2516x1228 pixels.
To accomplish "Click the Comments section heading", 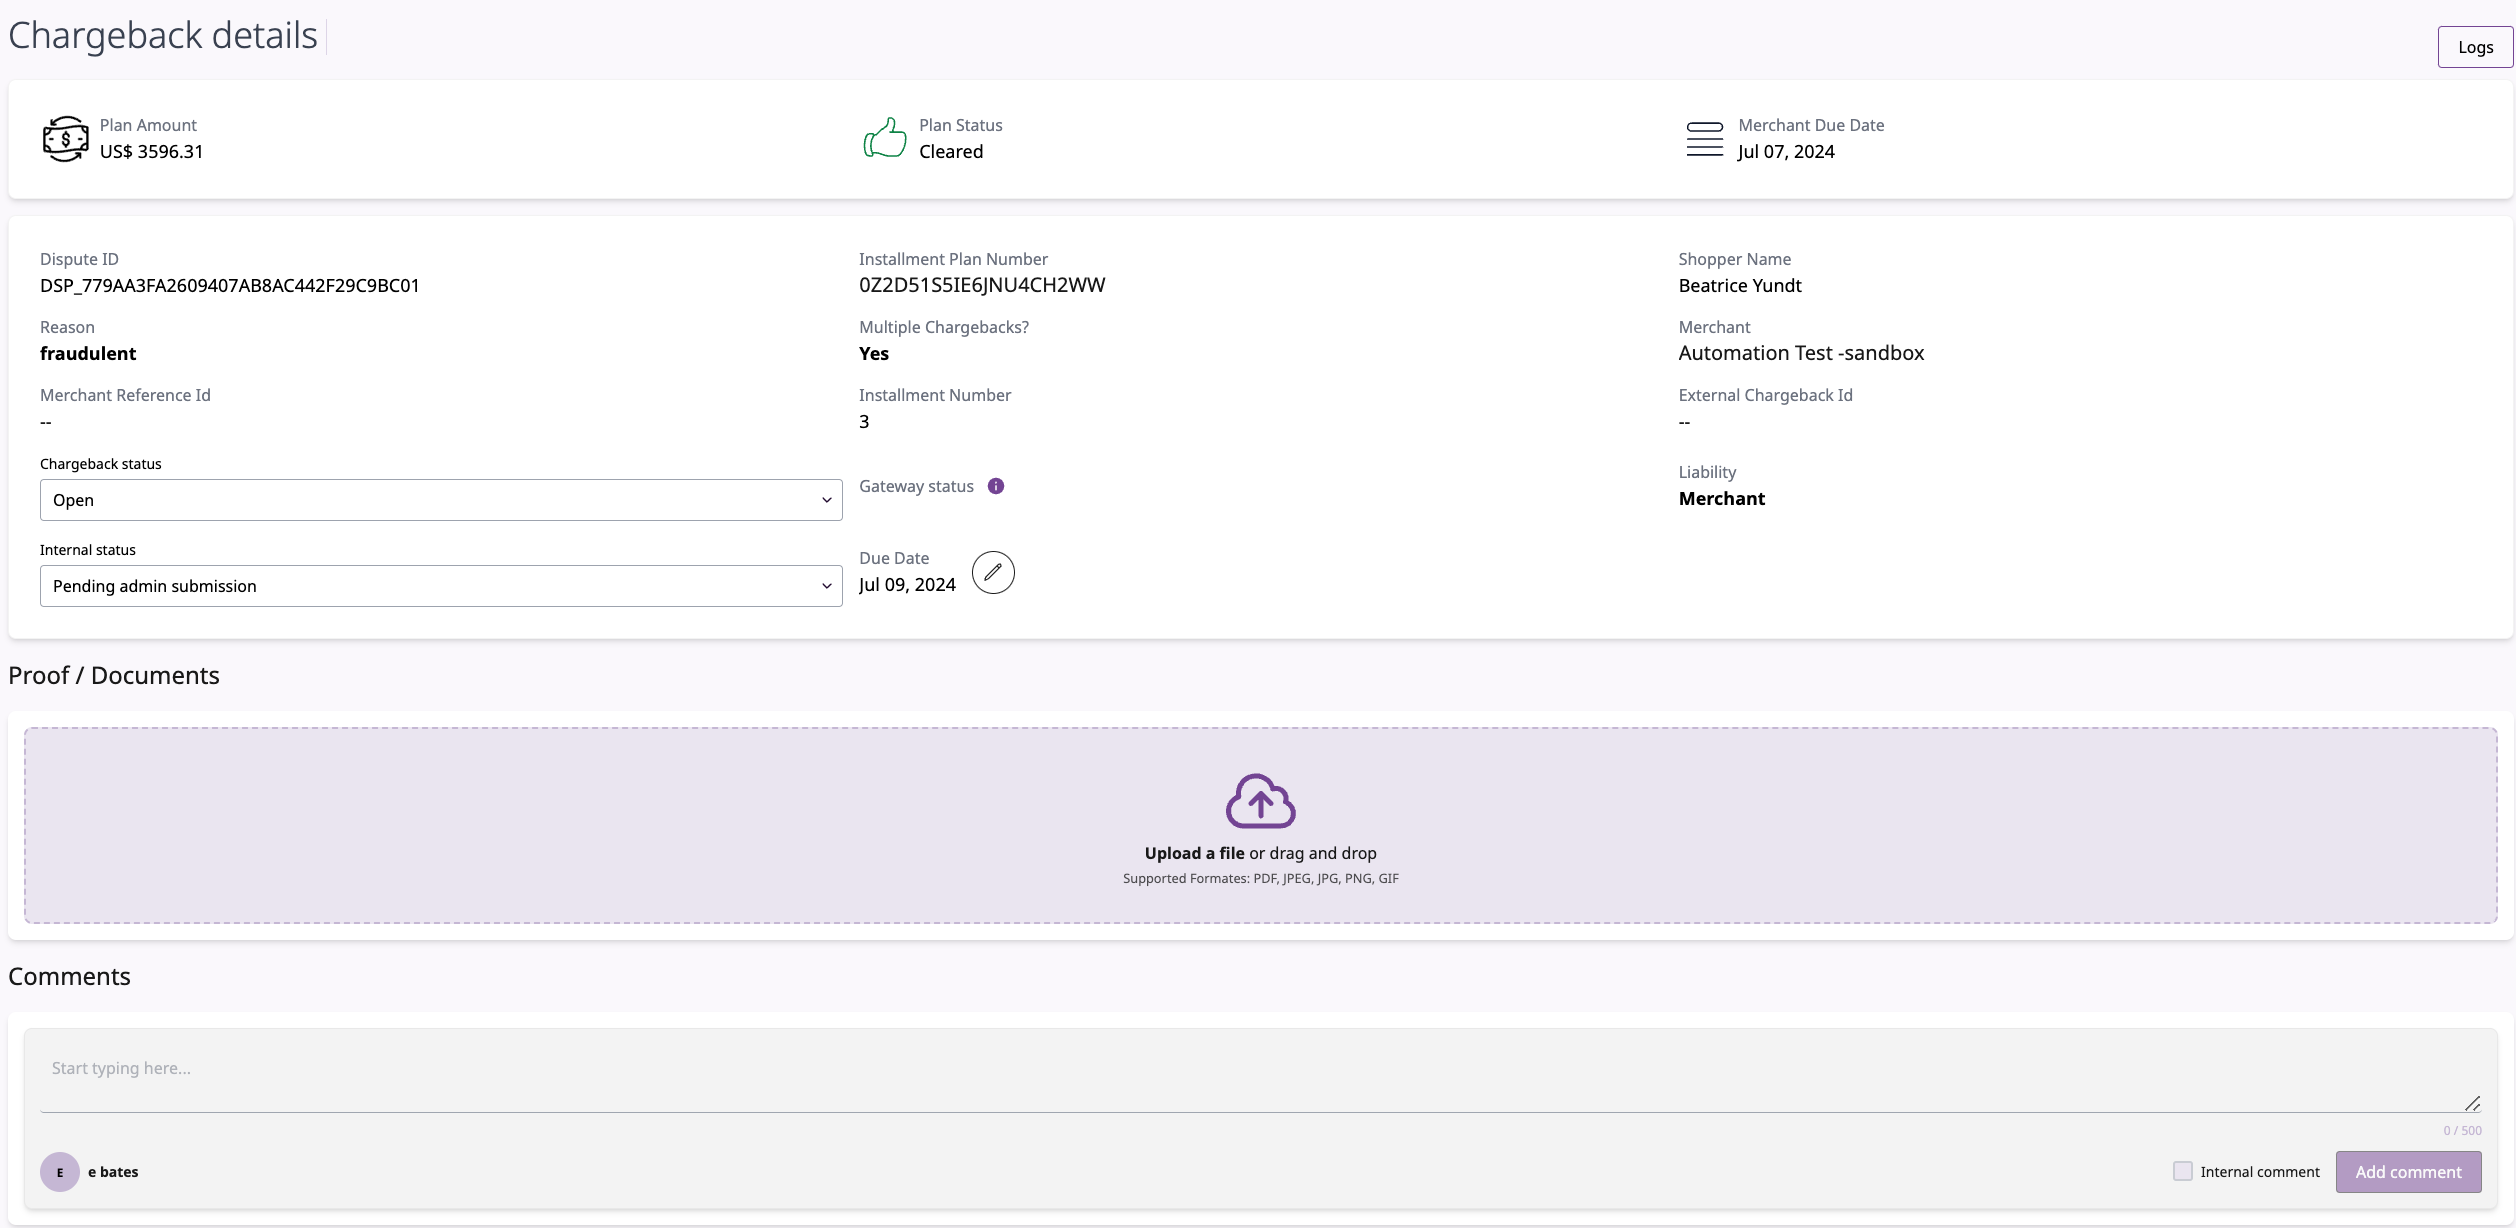I will [69, 977].
